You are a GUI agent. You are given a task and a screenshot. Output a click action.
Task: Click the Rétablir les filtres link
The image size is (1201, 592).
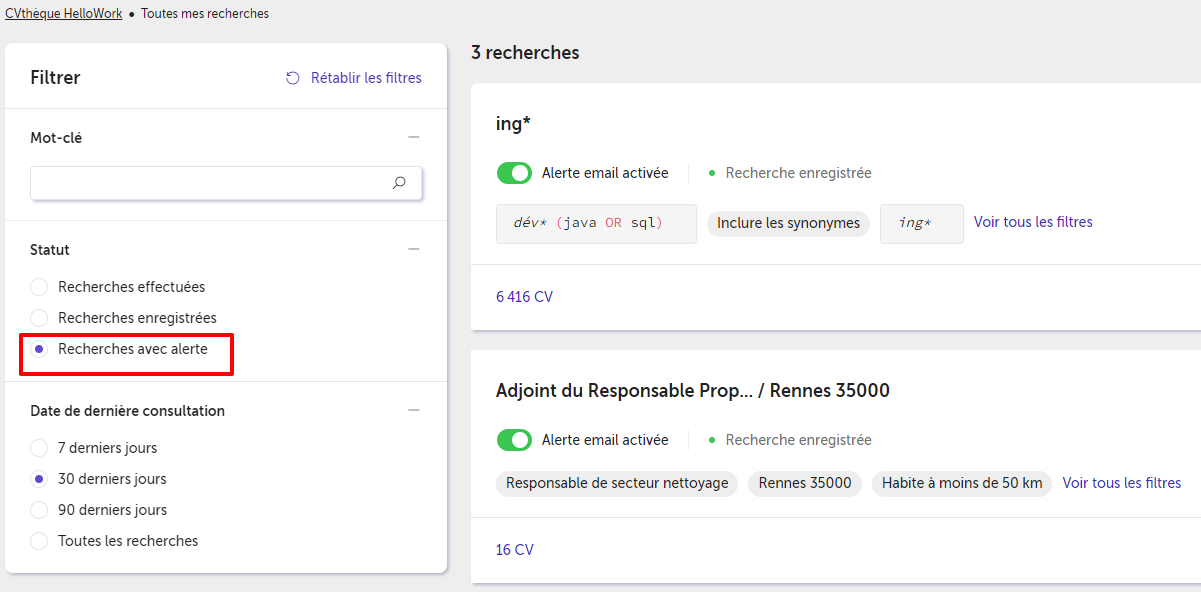(x=366, y=78)
